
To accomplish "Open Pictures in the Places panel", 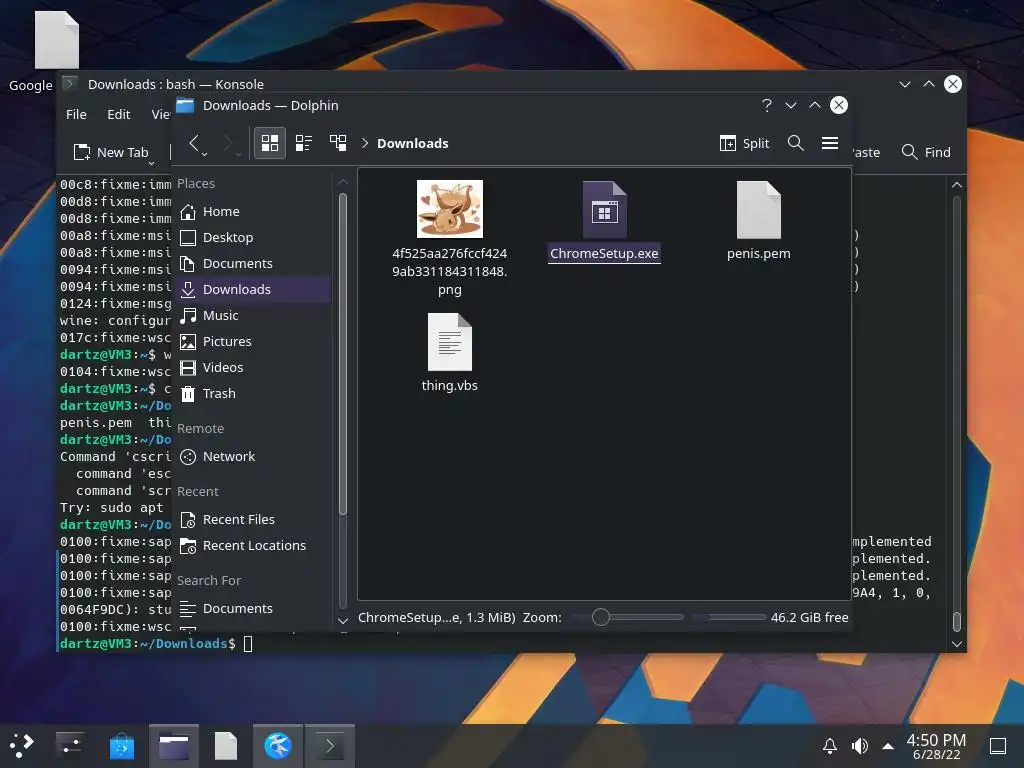I will click(x=252, y=342).
